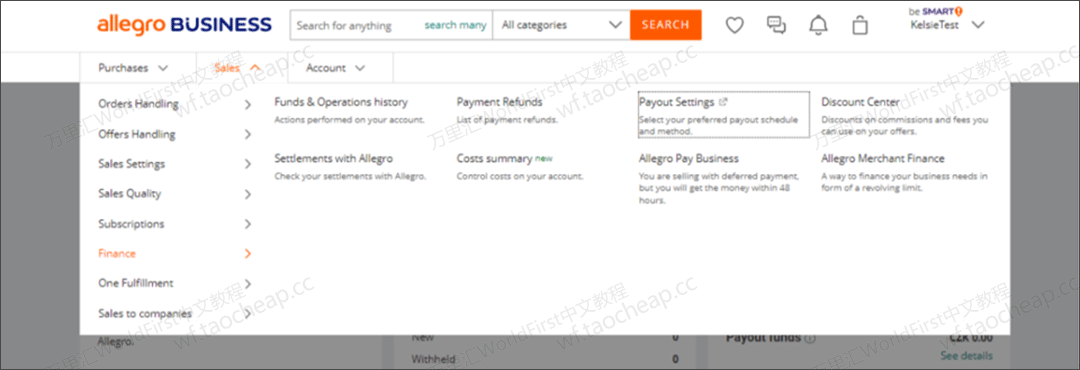Select Sales Quality menu item
The height and width of the screenshot is (370, 1080).
129,194
